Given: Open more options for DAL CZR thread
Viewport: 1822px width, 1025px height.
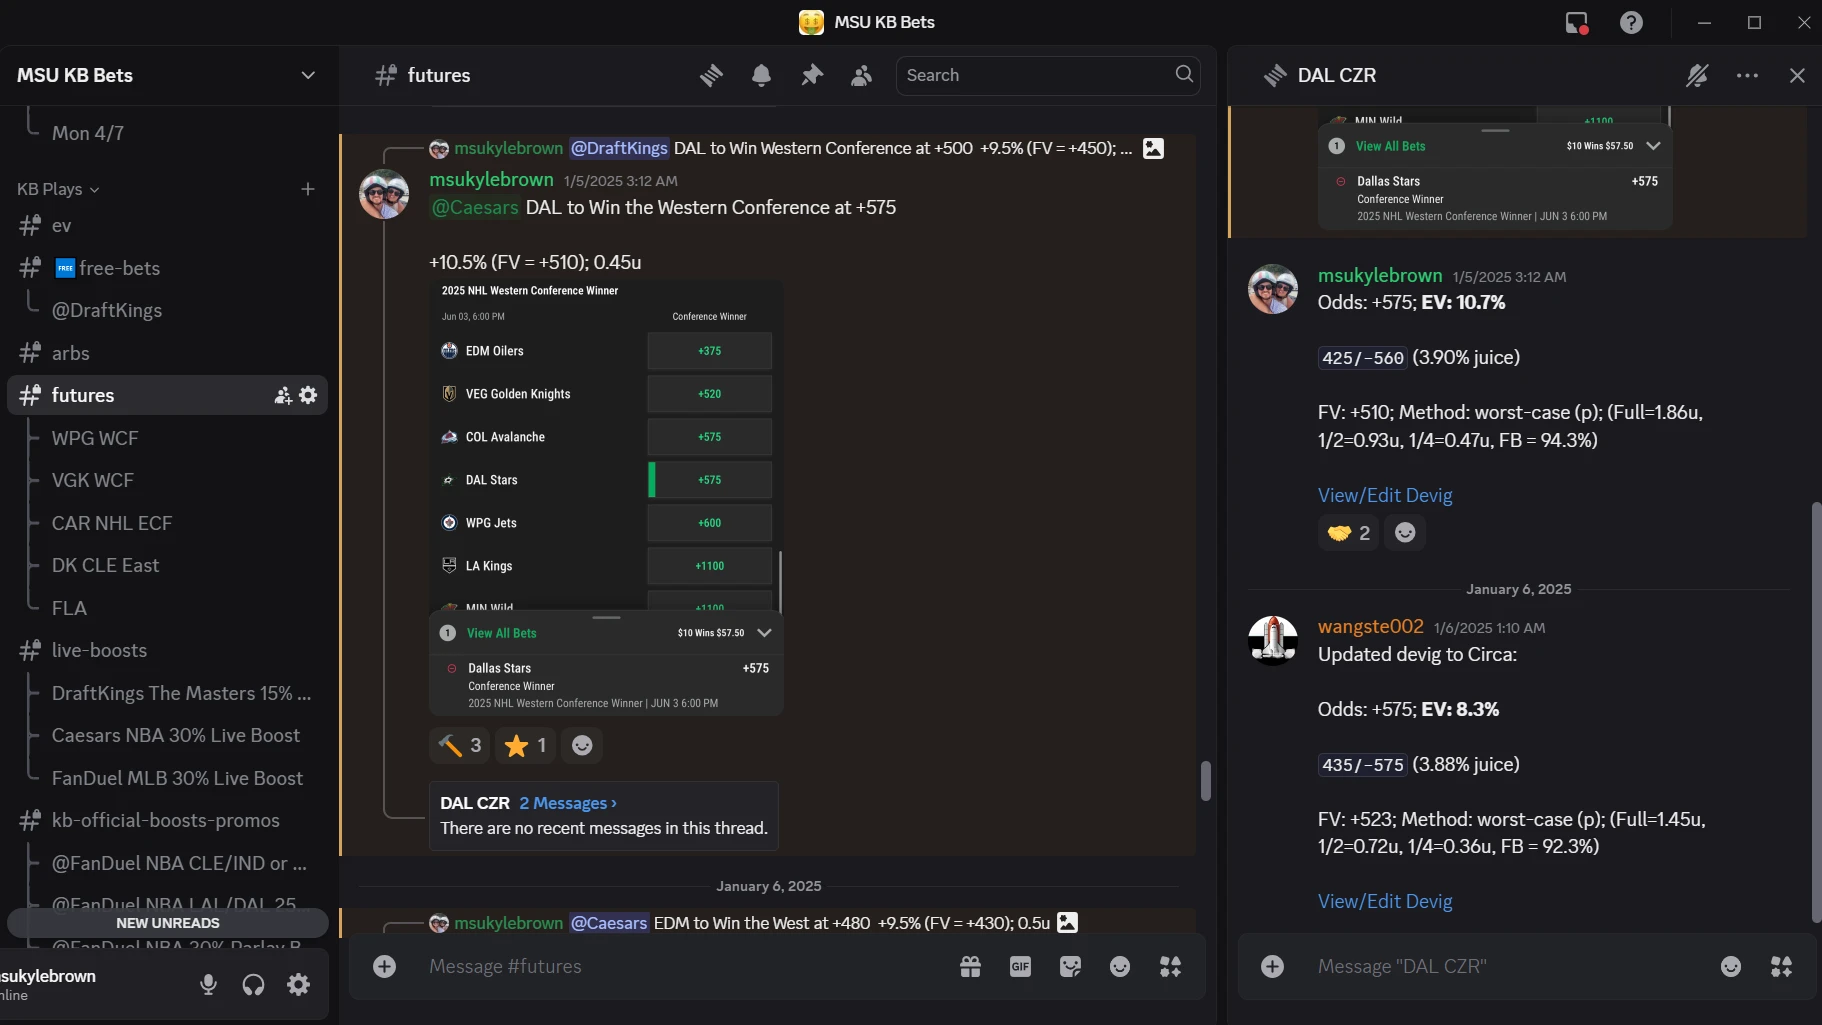Looking at the screenshot, I should coord(1747,75).
